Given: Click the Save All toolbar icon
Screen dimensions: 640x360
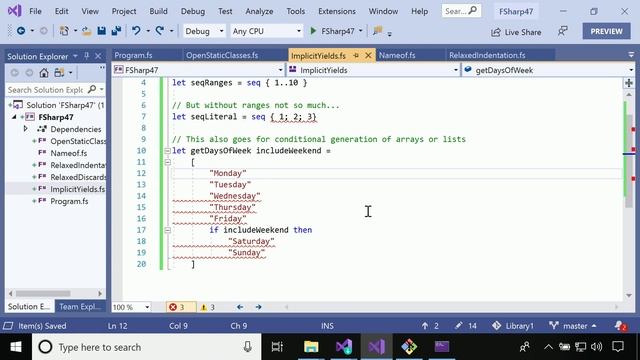Looking at the screenshot, I should click(x=117, y=31).
